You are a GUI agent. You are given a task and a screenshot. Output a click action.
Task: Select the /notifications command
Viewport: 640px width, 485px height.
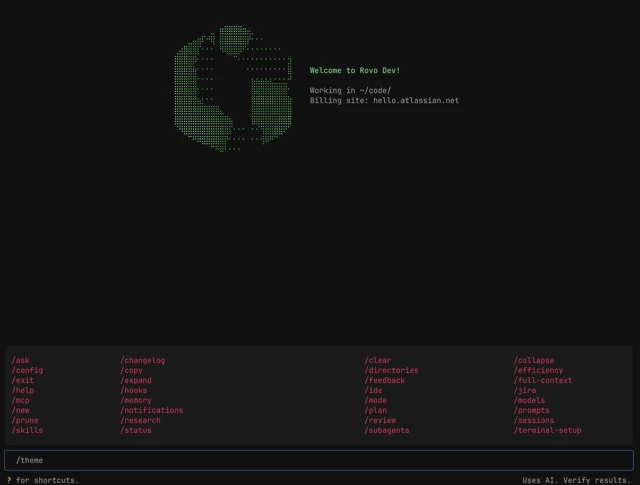click(152, 410)
